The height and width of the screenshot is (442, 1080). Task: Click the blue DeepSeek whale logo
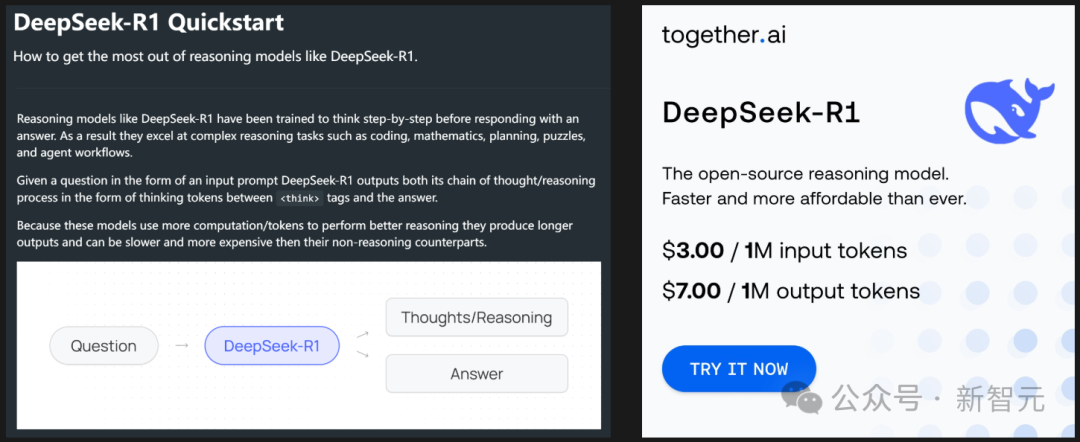1007,112
